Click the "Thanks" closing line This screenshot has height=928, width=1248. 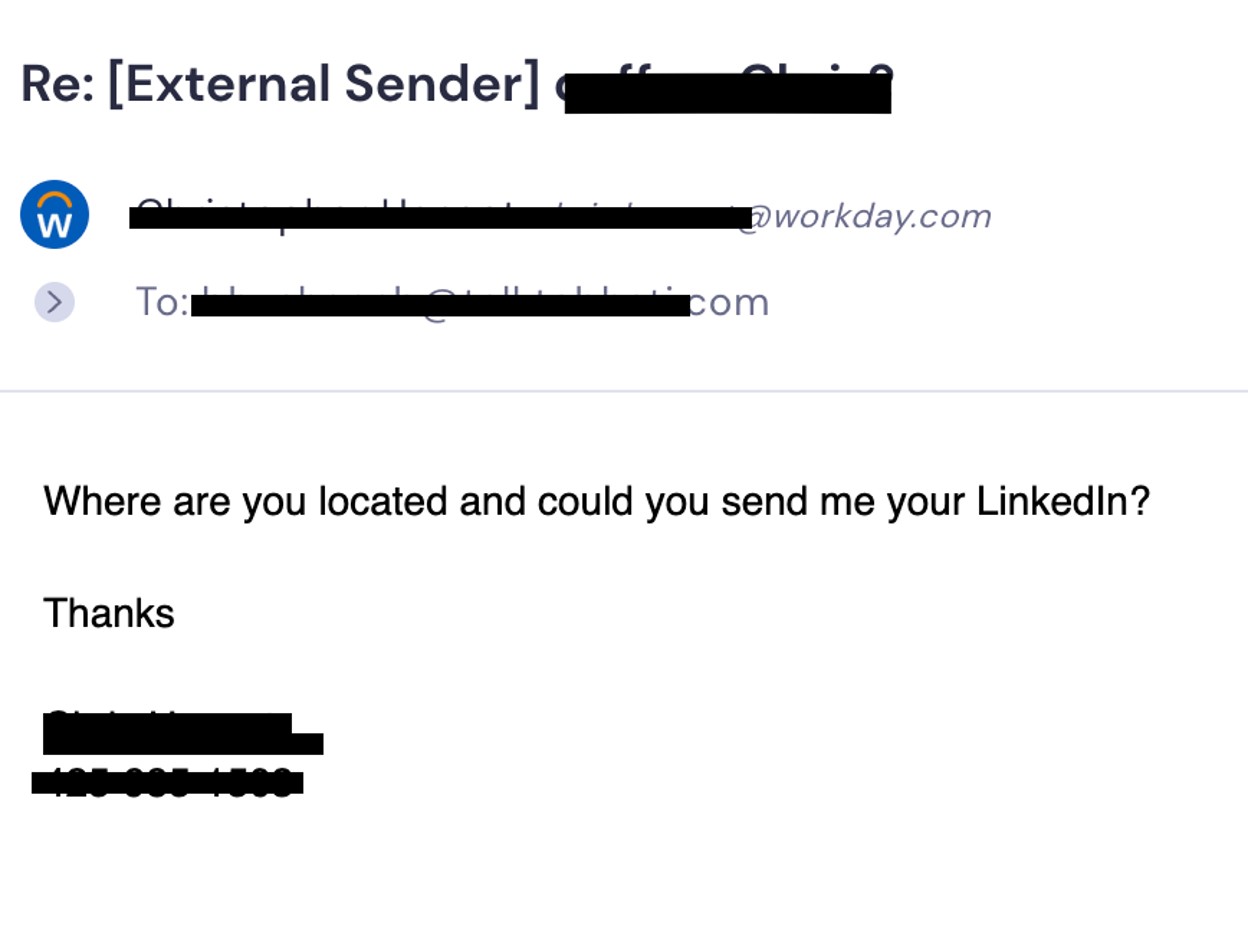click(109, 613)
